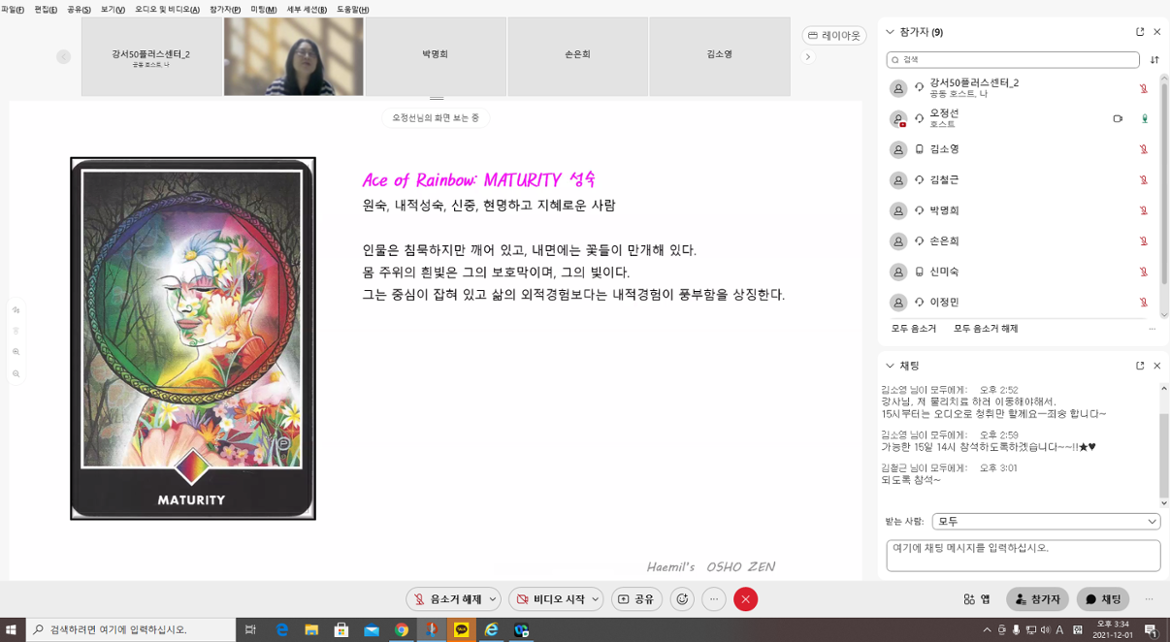The height and width of the screenshot is (642, 1170).
Task: Click the reactions smiley icon in meeting controls
Action: (x=682, y=599)
